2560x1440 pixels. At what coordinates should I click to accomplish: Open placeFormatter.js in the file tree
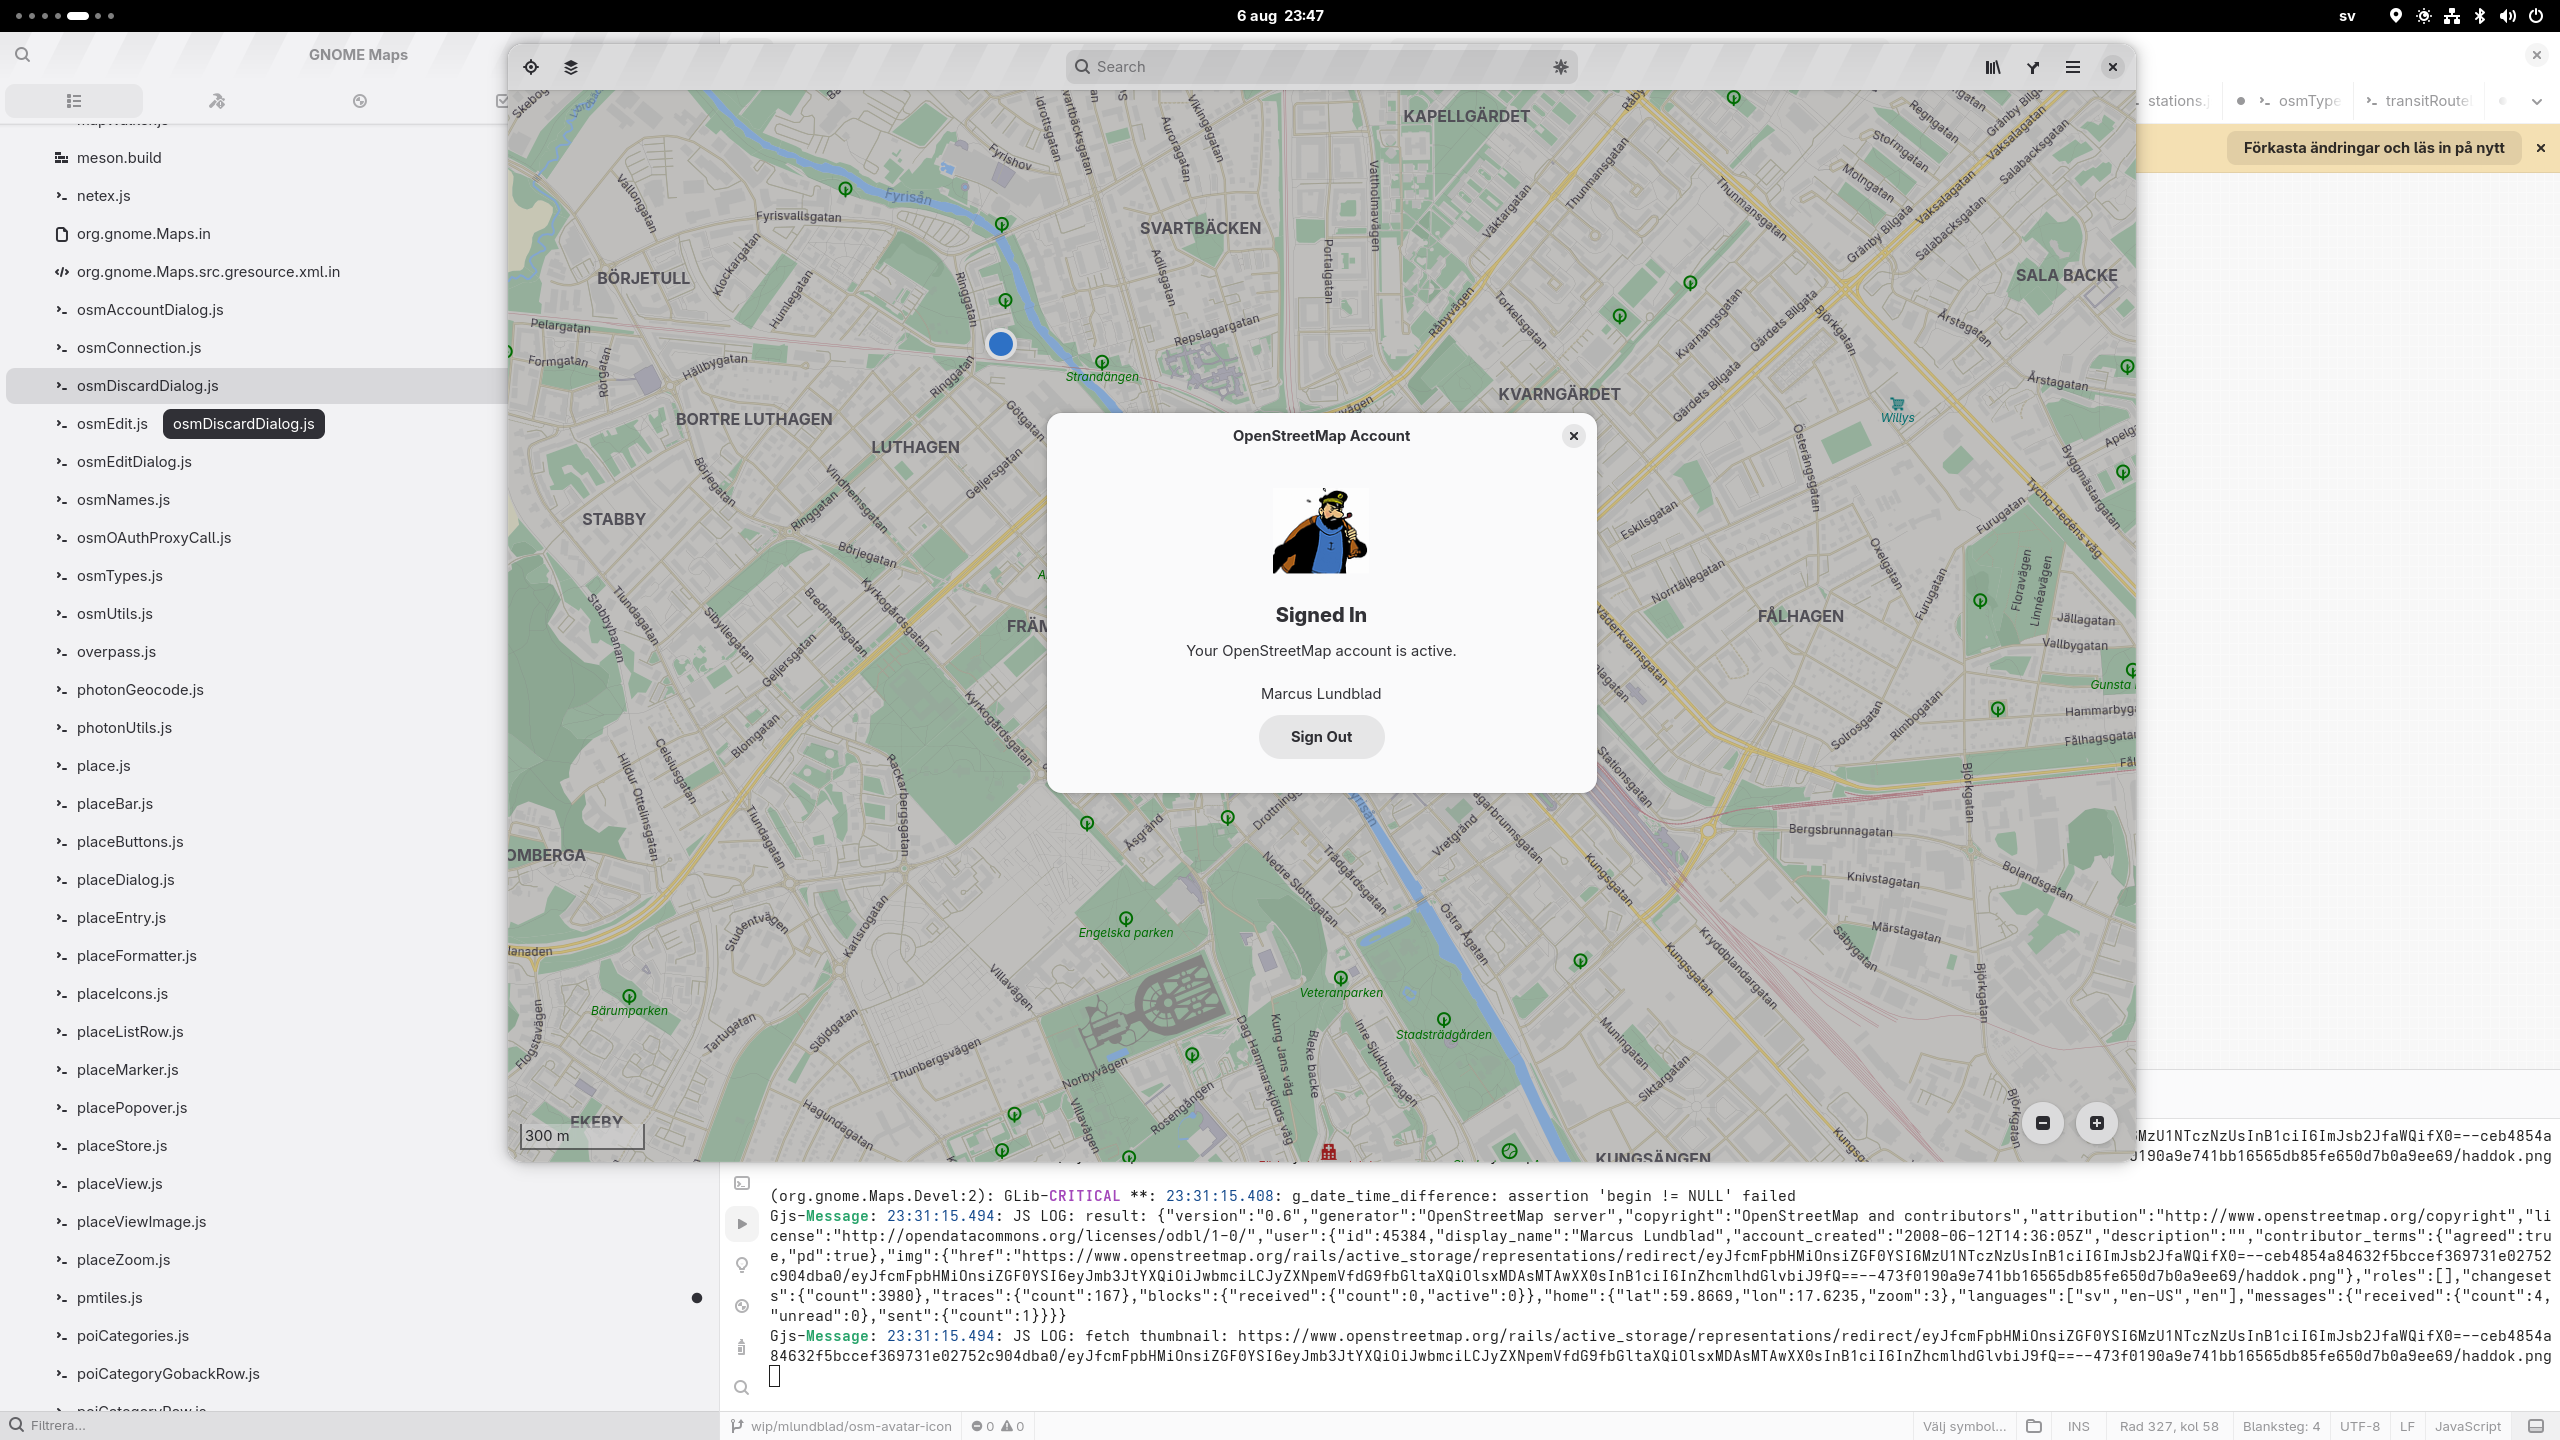137,956
